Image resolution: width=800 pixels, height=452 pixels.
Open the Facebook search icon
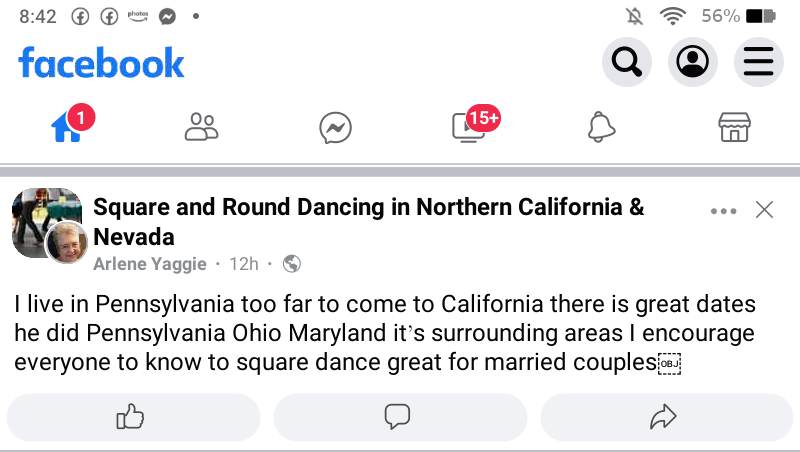(627, 63)
